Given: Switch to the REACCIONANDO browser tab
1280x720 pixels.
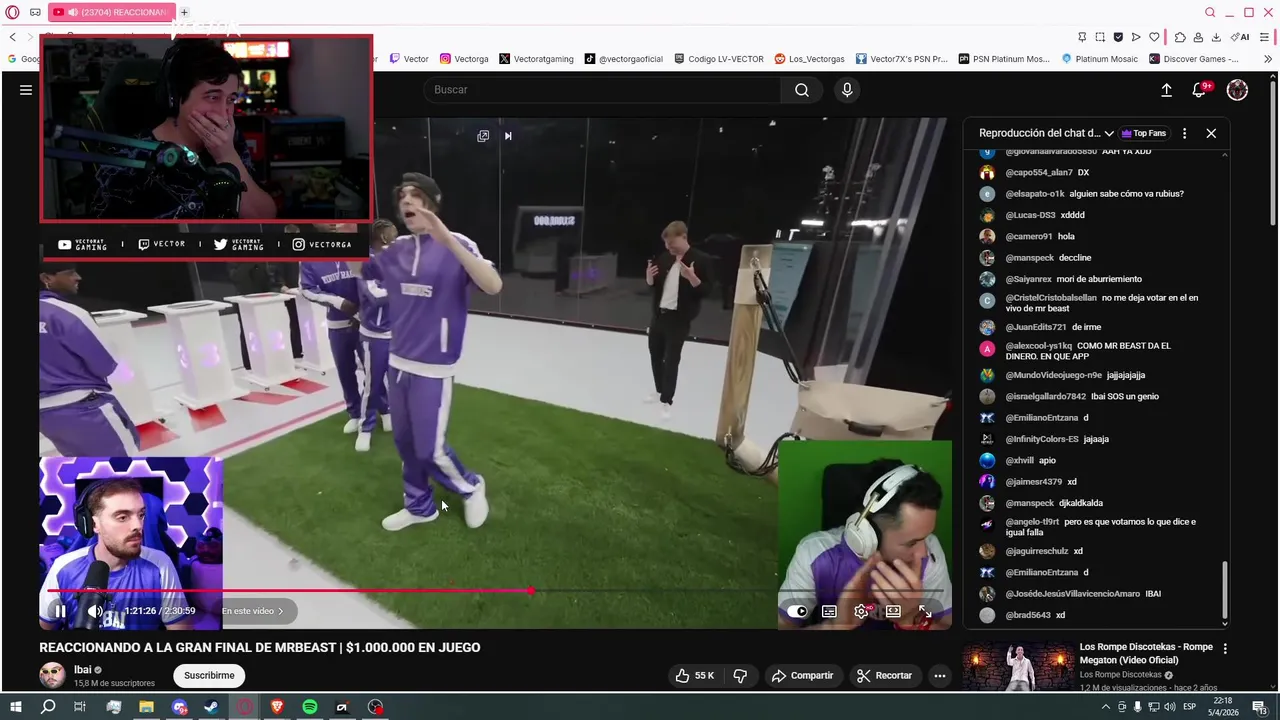Looking at the screenshot, I should (110, 12).
